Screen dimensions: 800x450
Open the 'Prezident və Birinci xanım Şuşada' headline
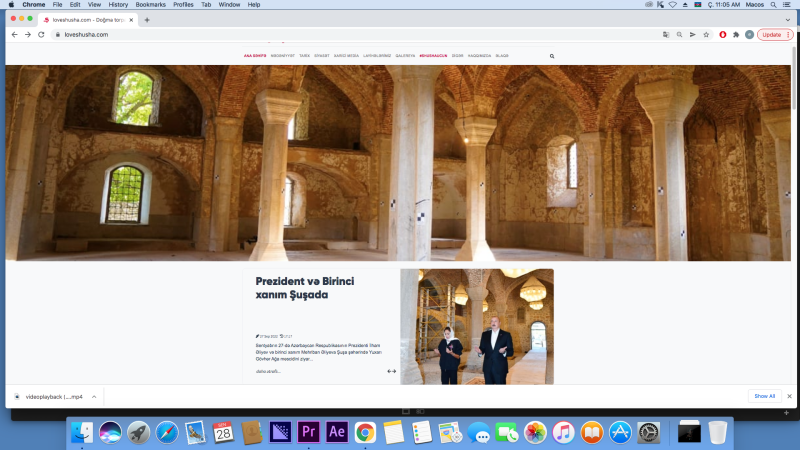[305, 288]
